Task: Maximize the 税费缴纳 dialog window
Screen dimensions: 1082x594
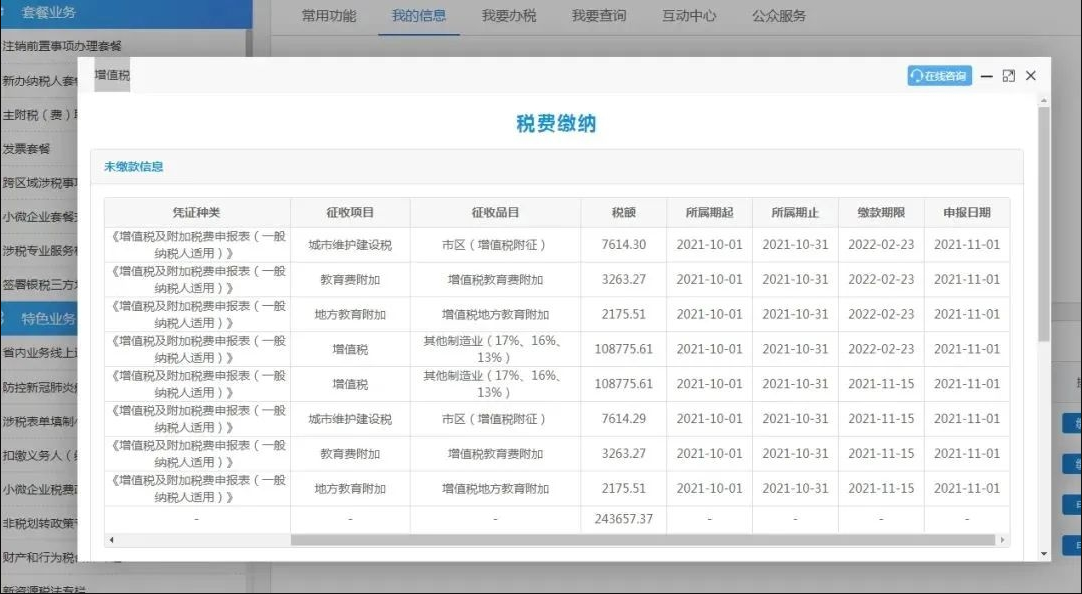Action: pos(1008,76)
